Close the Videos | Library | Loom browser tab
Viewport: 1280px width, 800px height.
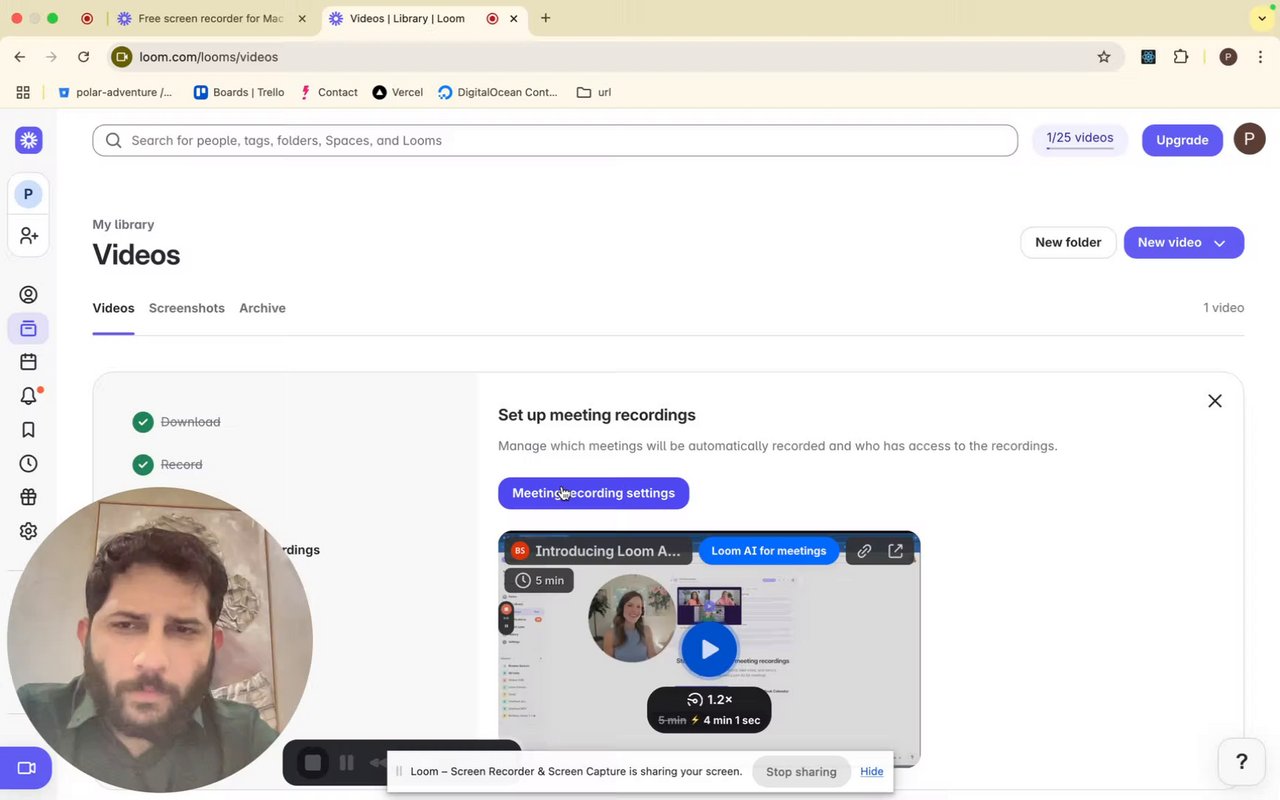tap(514, 18)
